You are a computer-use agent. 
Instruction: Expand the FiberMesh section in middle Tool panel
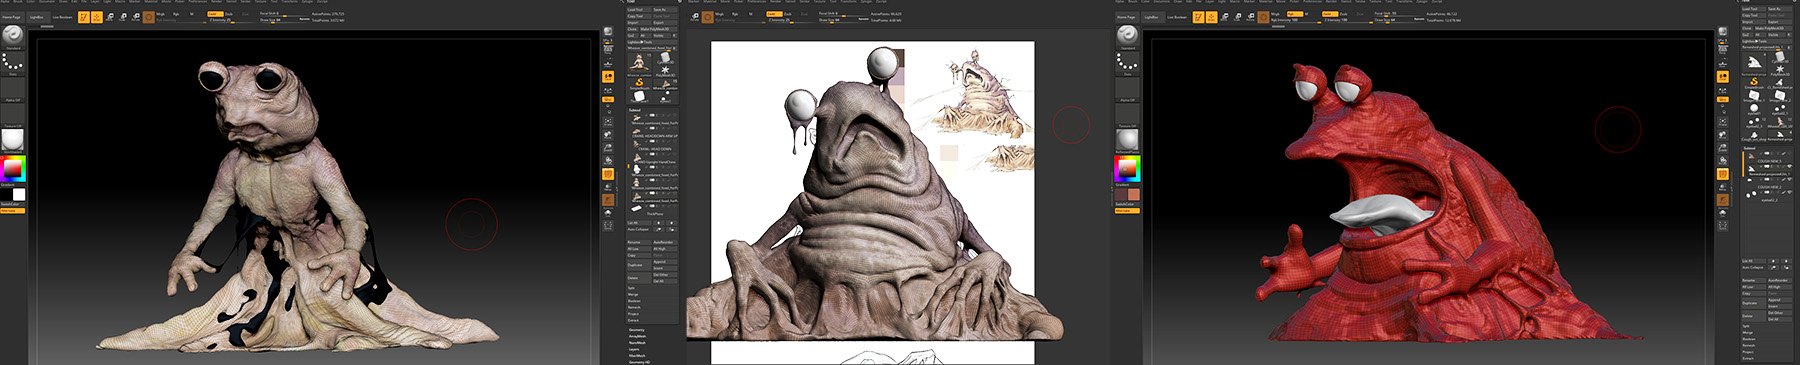point(637,355)
